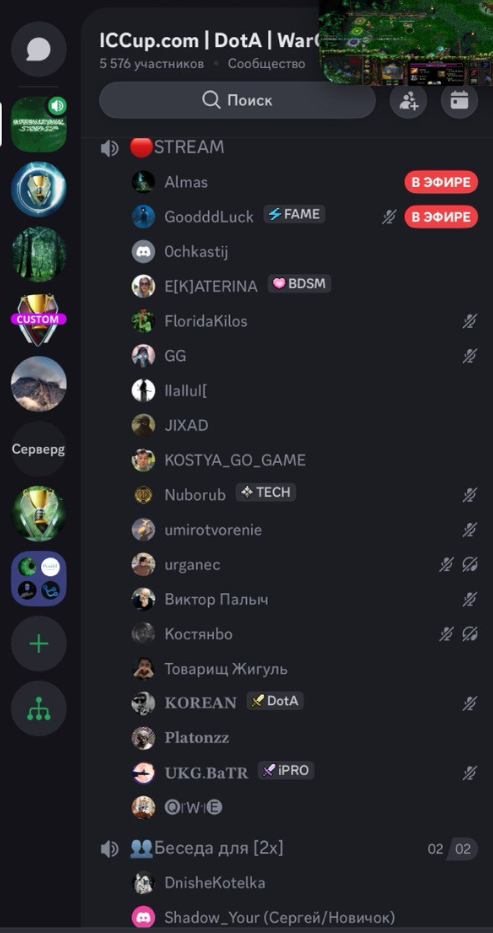Click the FAME role tag on GoodddLuck
The width and height of the screenshot is (493, 933).
(294, 214)
